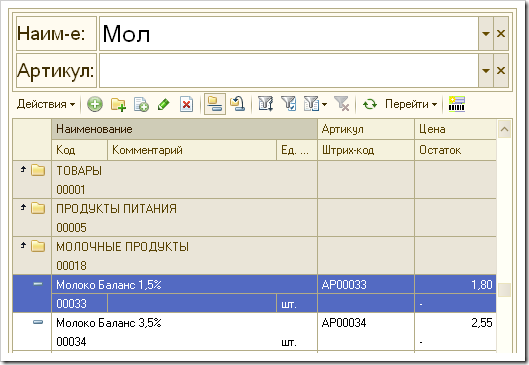The image size is (529, 365).
Task: Sort by the Наименование column header
Action: (x=185, y=129)
